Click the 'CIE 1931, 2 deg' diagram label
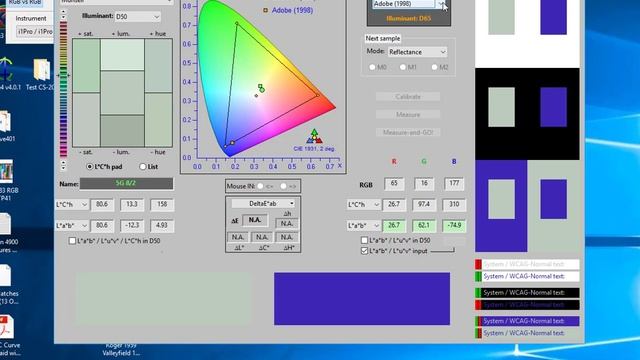Image resolution: width=640 pixels, height=360 pixels. (314, 149)
